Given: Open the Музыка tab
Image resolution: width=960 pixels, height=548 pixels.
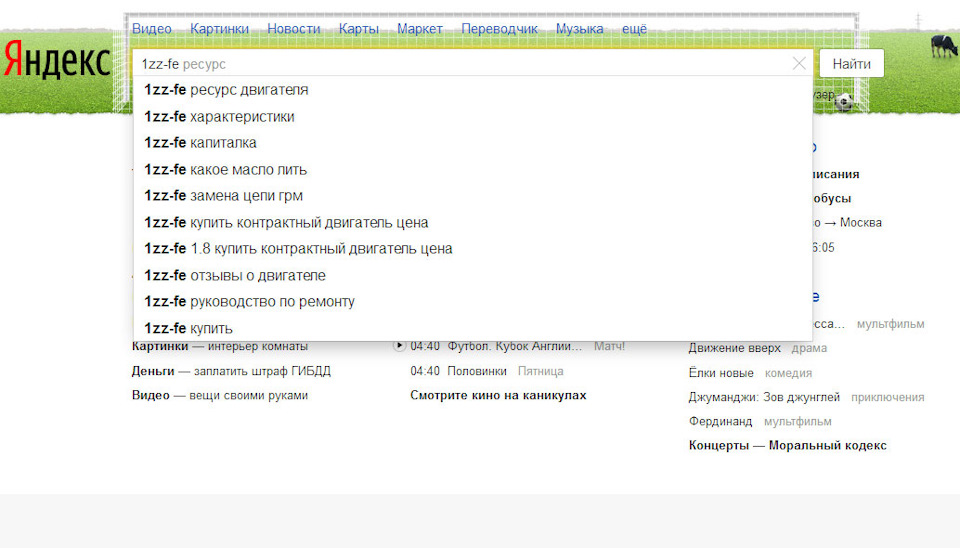Looking at the screenshot, I should [580, 29].
